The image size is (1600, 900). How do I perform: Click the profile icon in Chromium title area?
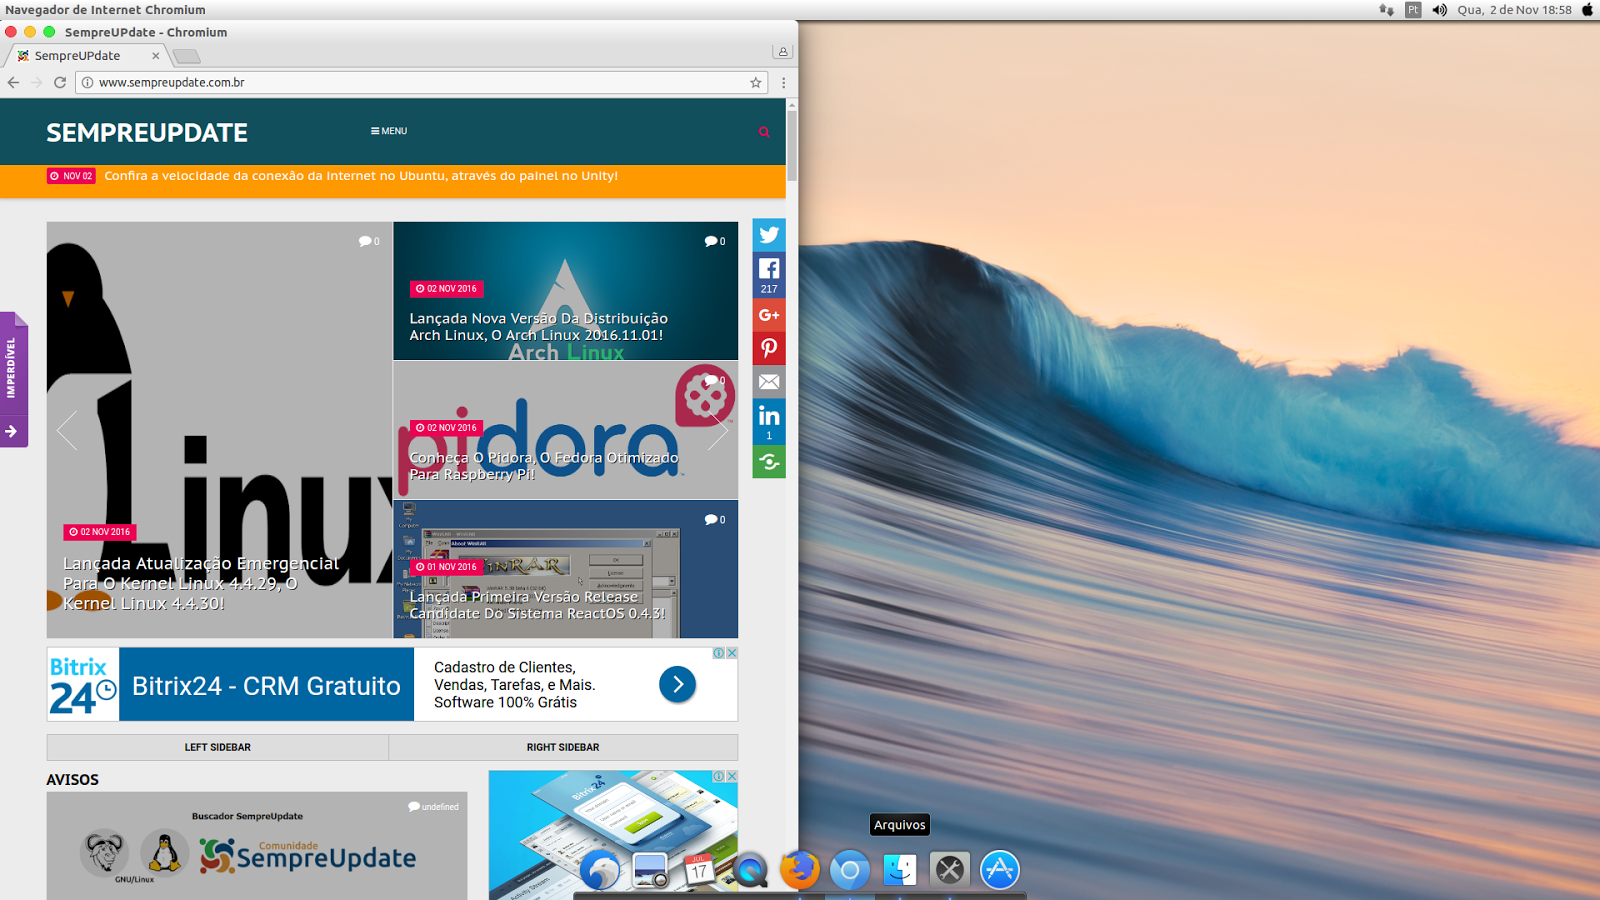point(783,51)
